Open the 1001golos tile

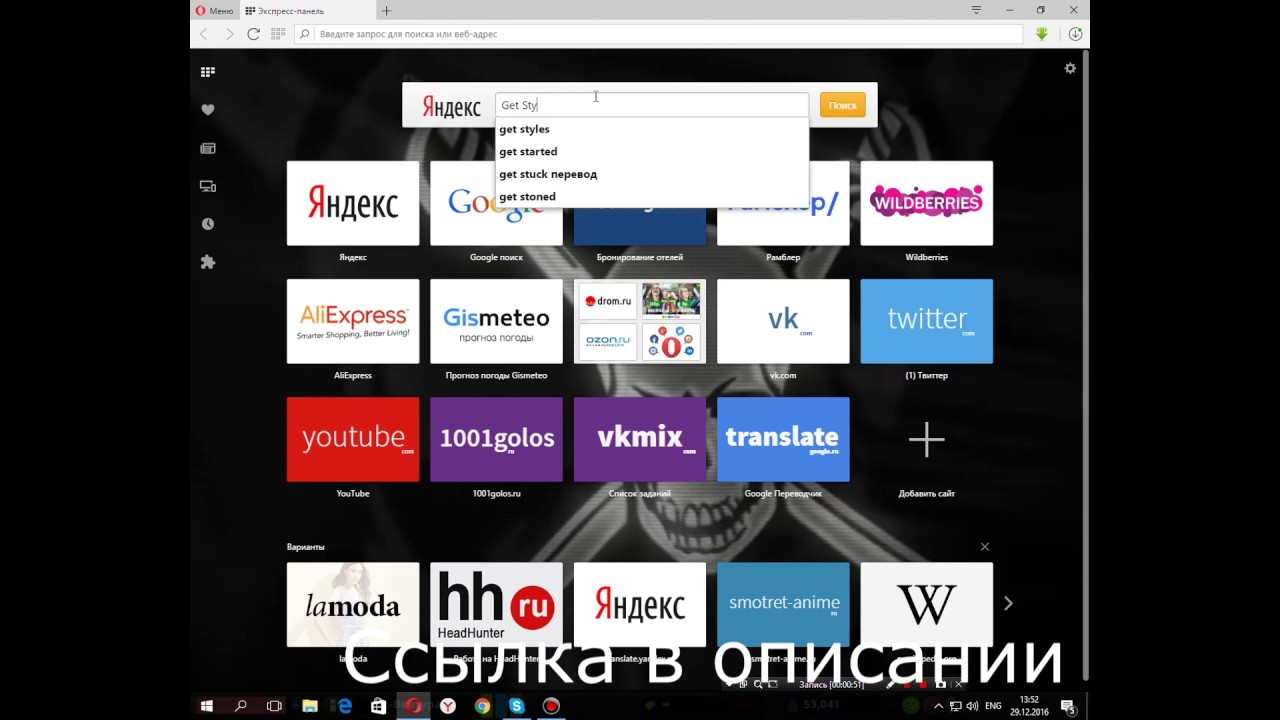click(496, 439)
